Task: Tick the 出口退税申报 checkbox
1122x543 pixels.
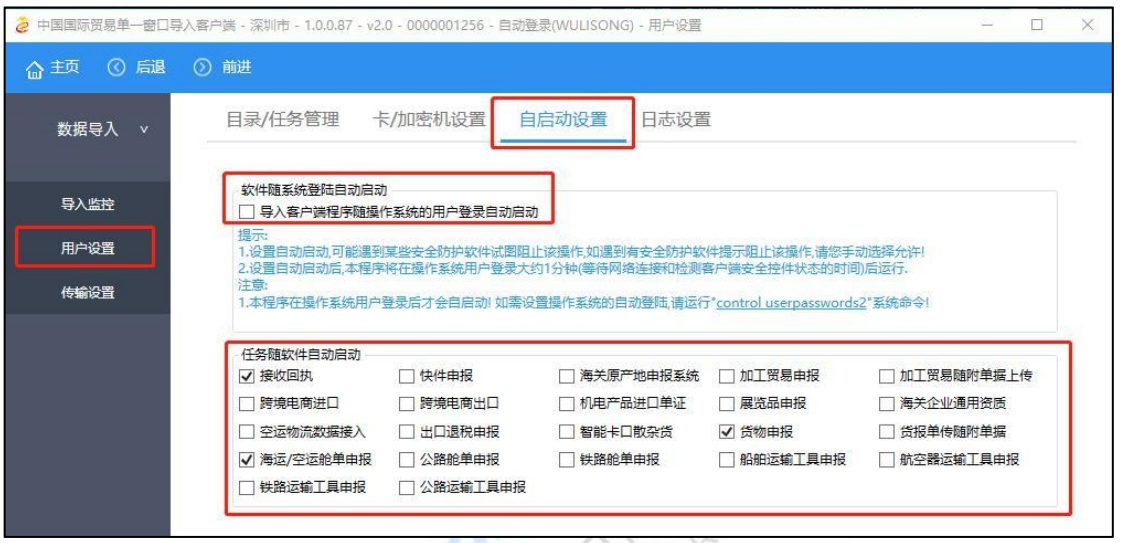Action: click(x=407, y=432)
